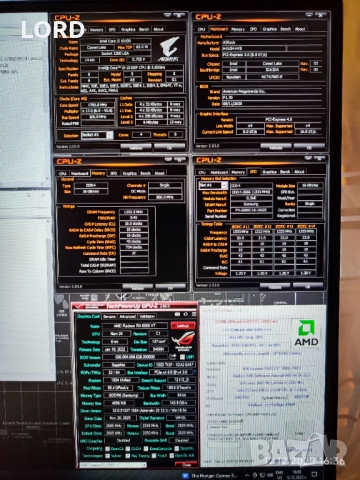
Task: Click the Driver Version field in GPU-Z
Action: coord(149,411)
